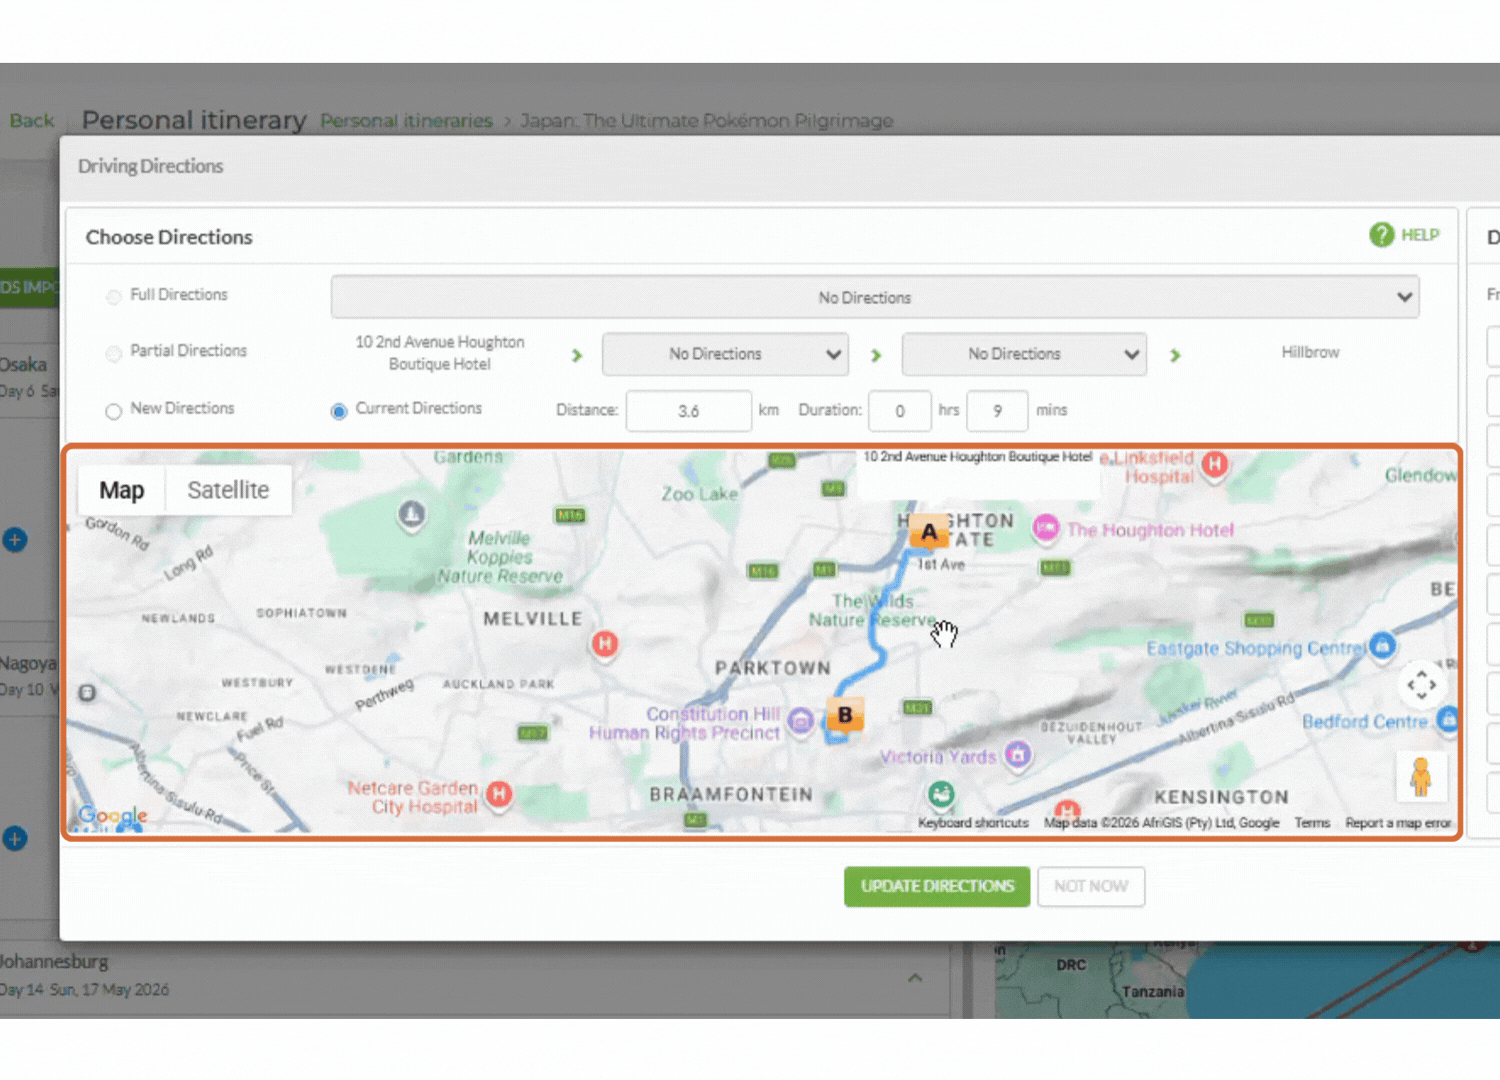Switch to the Satellite view tab
This screenshot has height=1080, width=1500.
click(228, 490)
